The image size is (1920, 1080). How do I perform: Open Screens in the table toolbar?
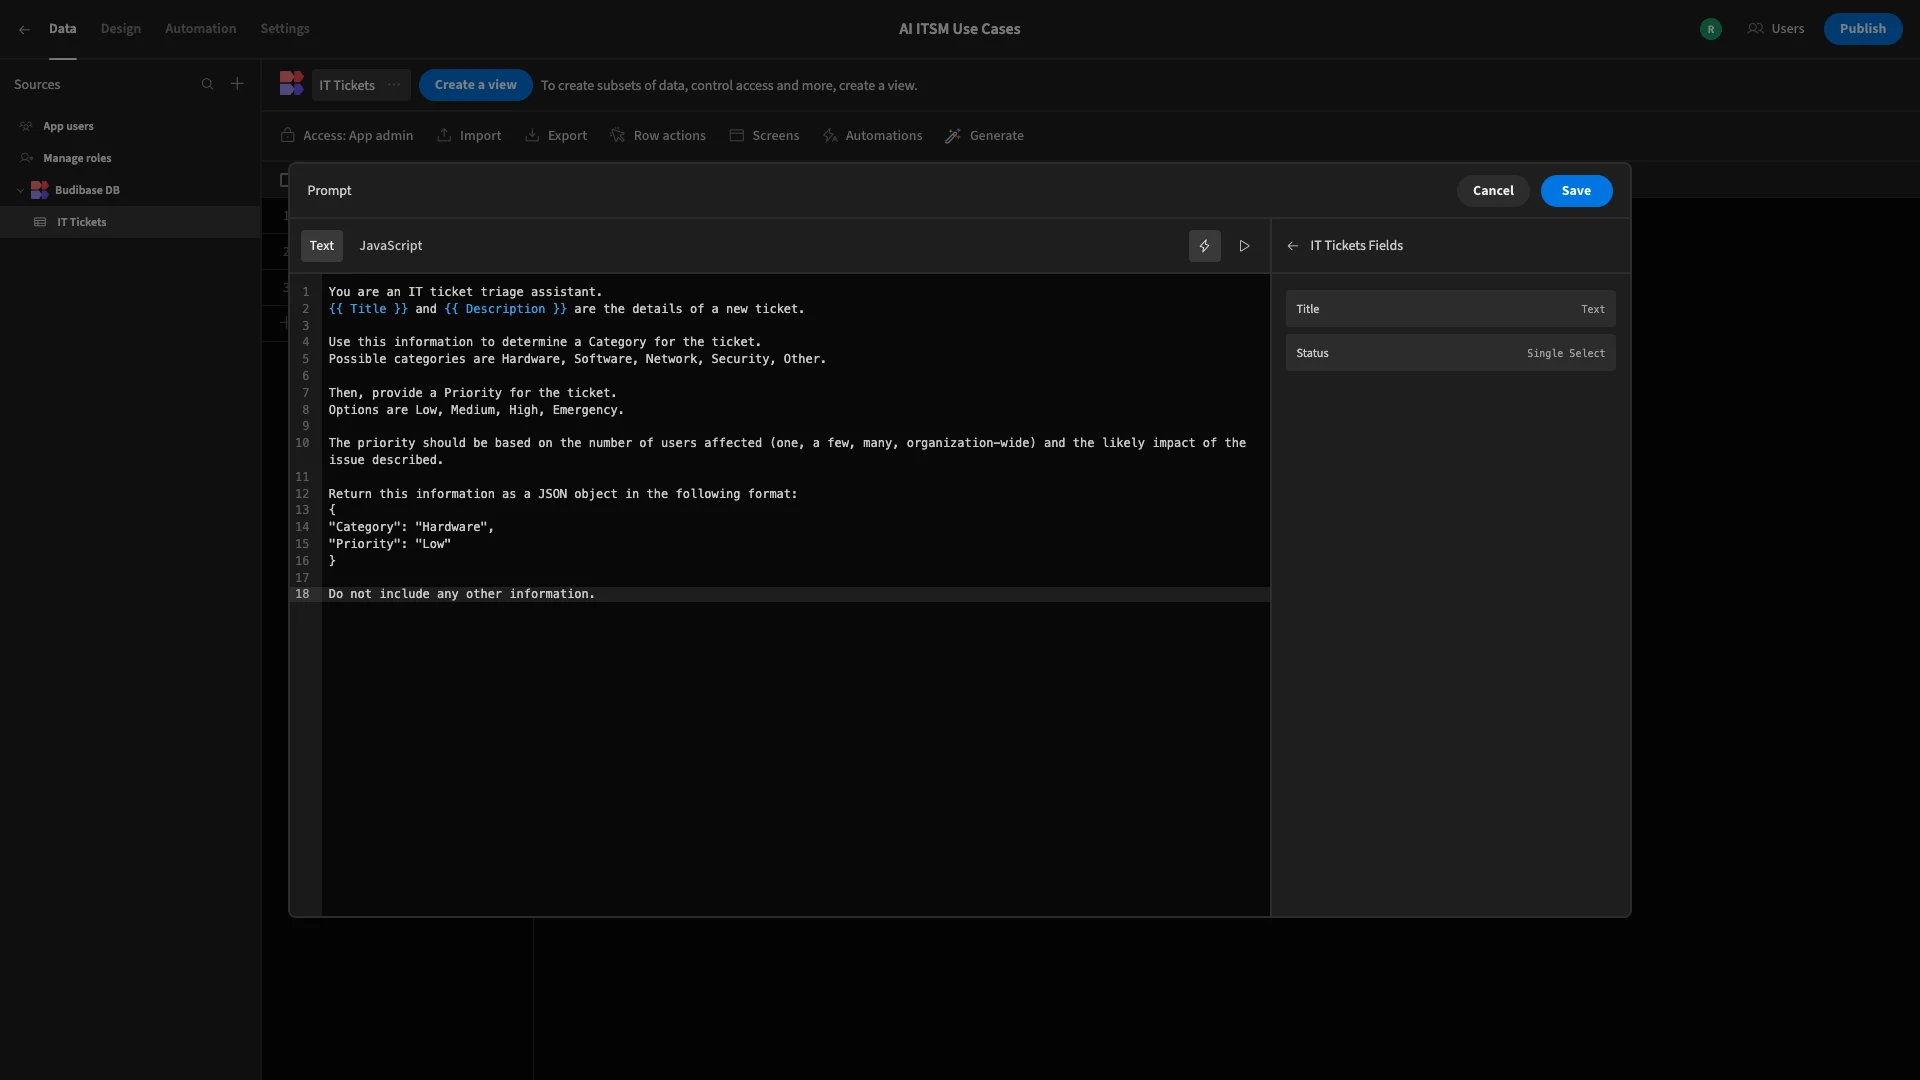pos(764,136)
